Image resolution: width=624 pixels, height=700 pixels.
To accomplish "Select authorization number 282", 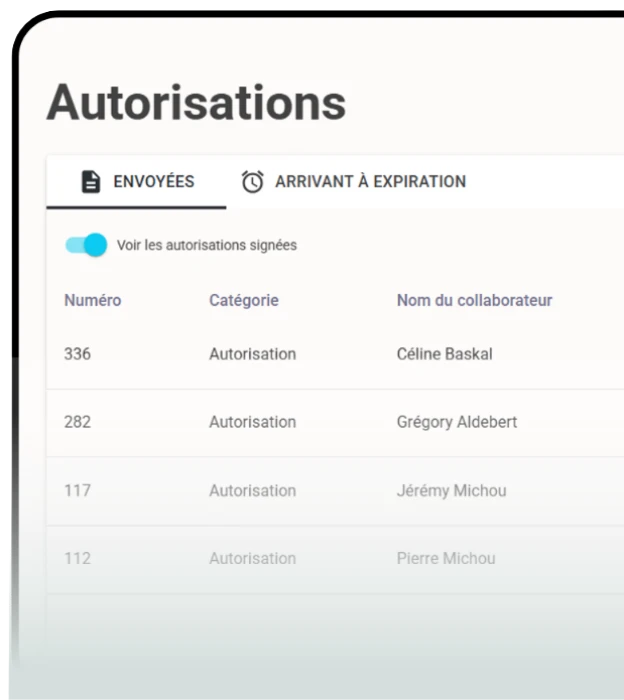I will coord(77,422).
